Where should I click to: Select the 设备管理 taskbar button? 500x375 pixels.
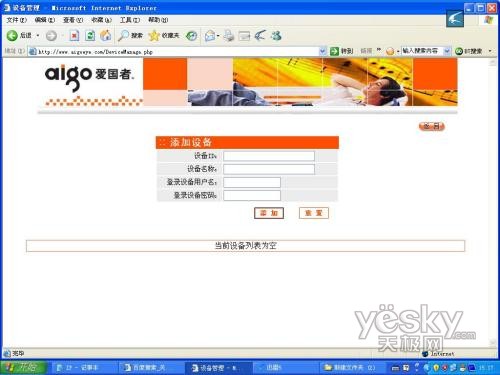pyautogui.click(x=218, y=368)
